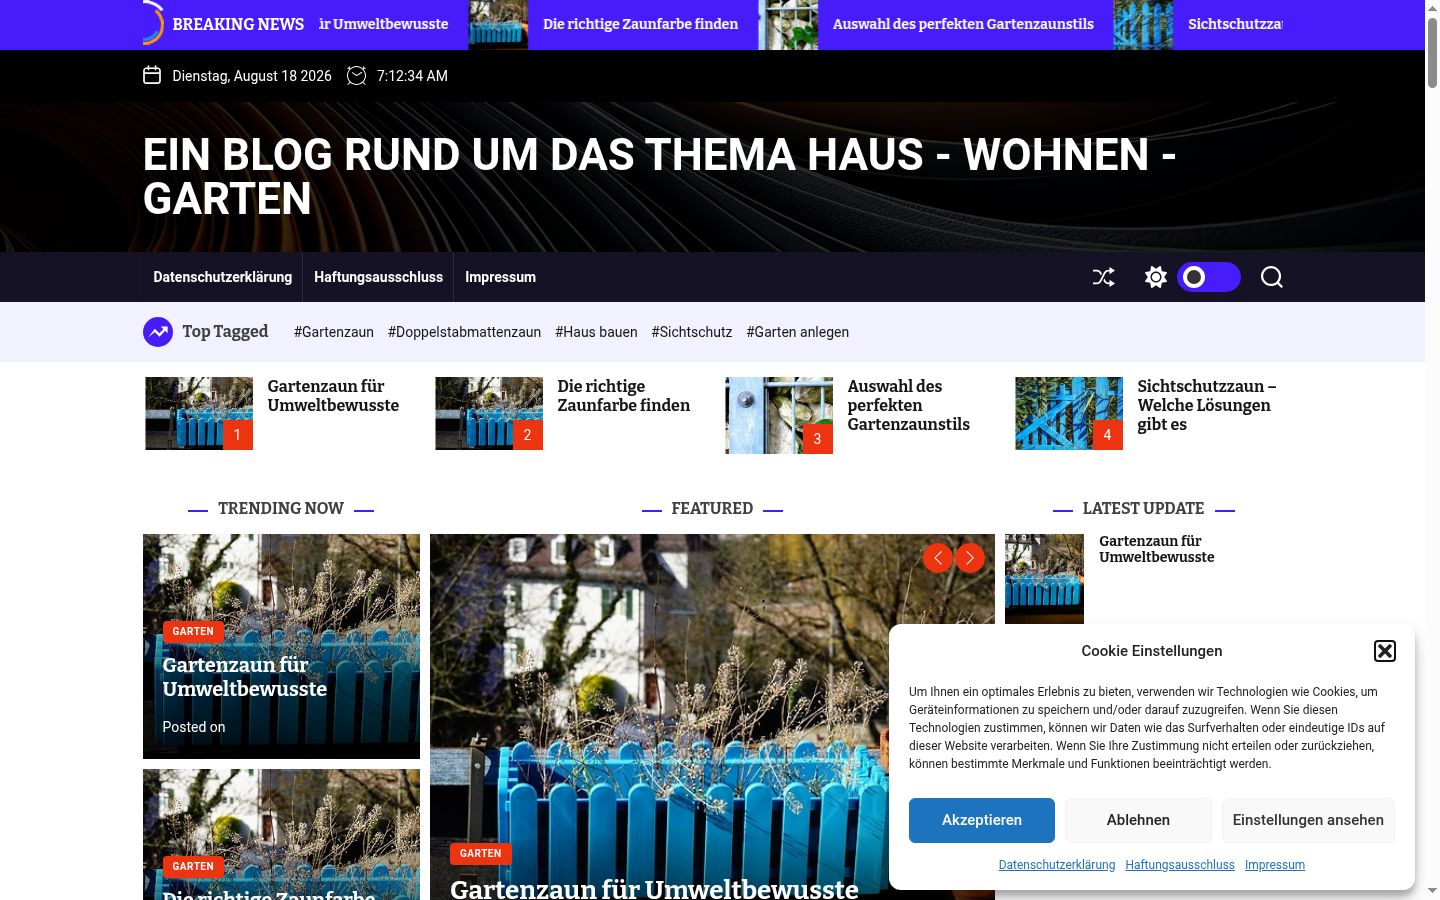Click 'Auswahl des perfekten Gartenzaunstils' in news ticker

point(963,24)
